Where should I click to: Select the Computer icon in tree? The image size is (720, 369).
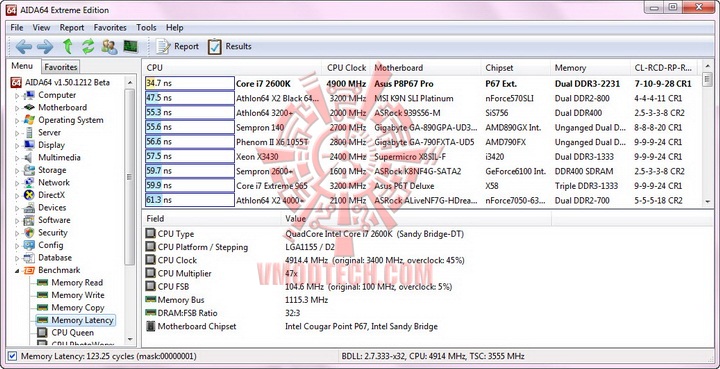coord(29,95)
